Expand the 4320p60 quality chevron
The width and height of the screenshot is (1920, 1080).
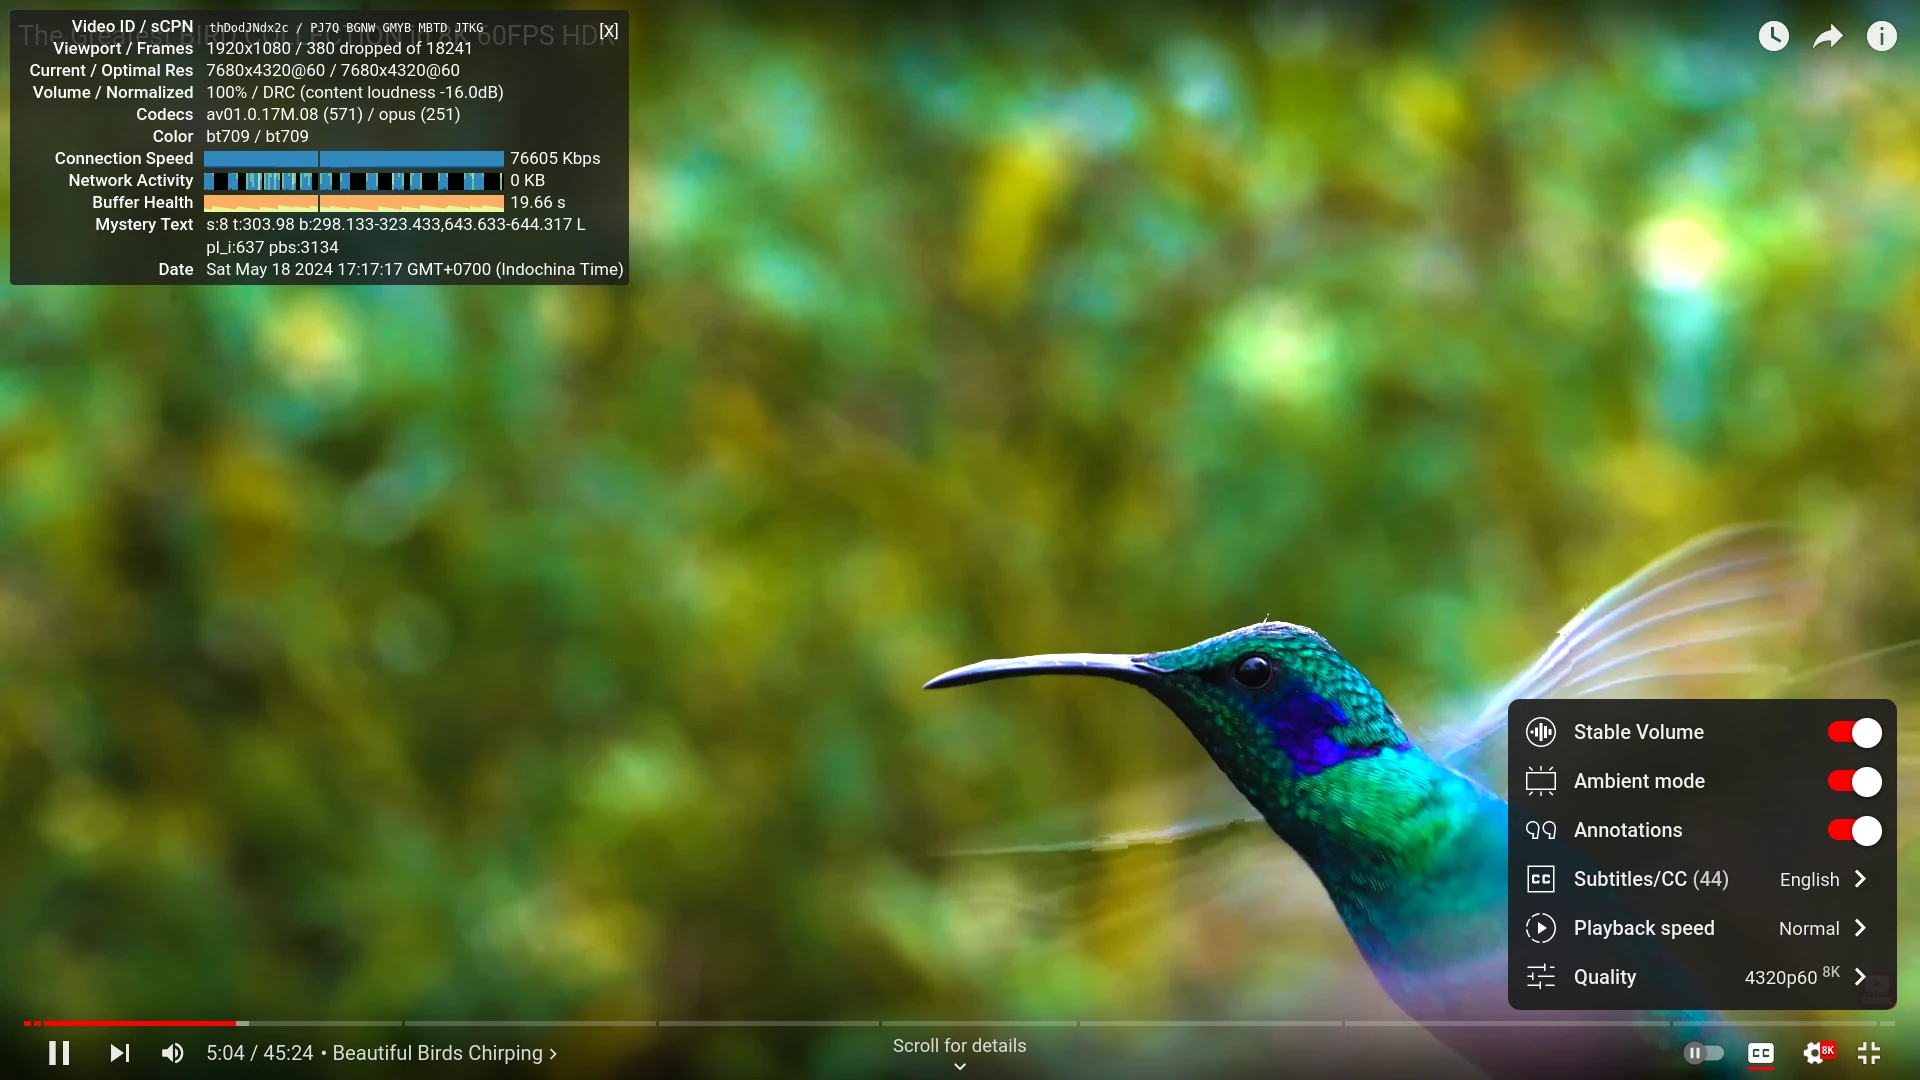pyautogui.click(x=1860, y=977)
